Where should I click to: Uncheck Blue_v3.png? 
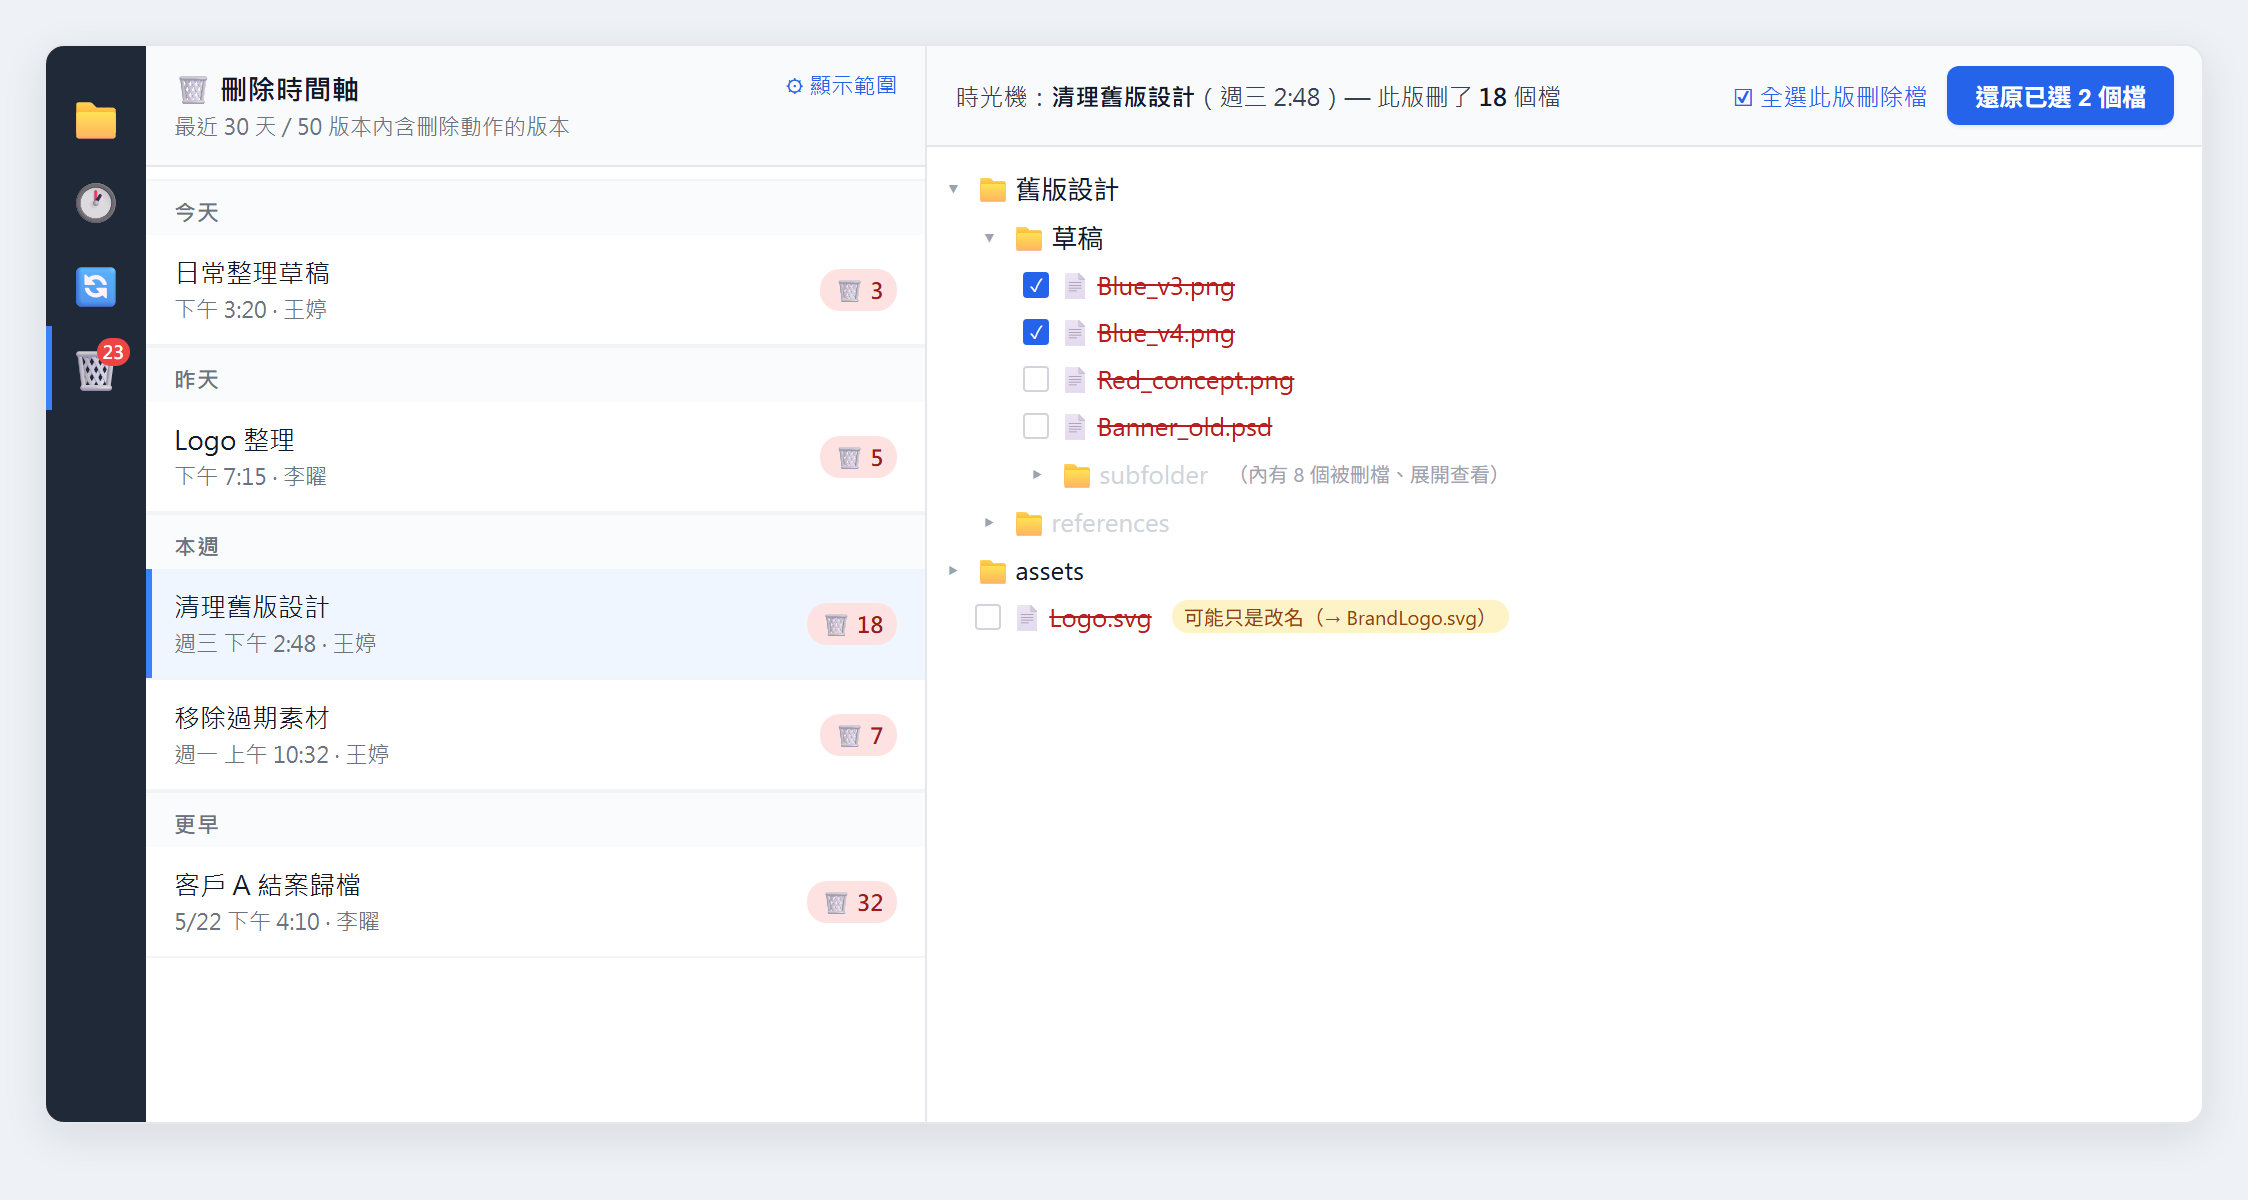pyautogui.click(x=1036, y=286)
